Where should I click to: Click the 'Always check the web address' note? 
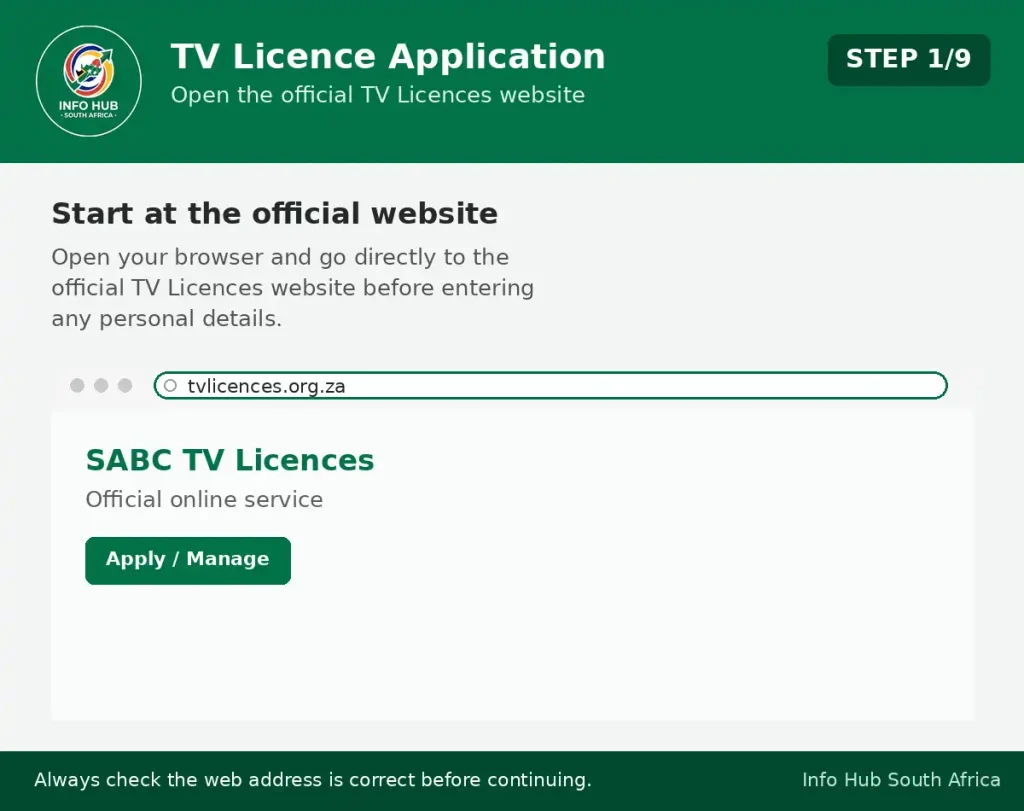click(313, 780)
